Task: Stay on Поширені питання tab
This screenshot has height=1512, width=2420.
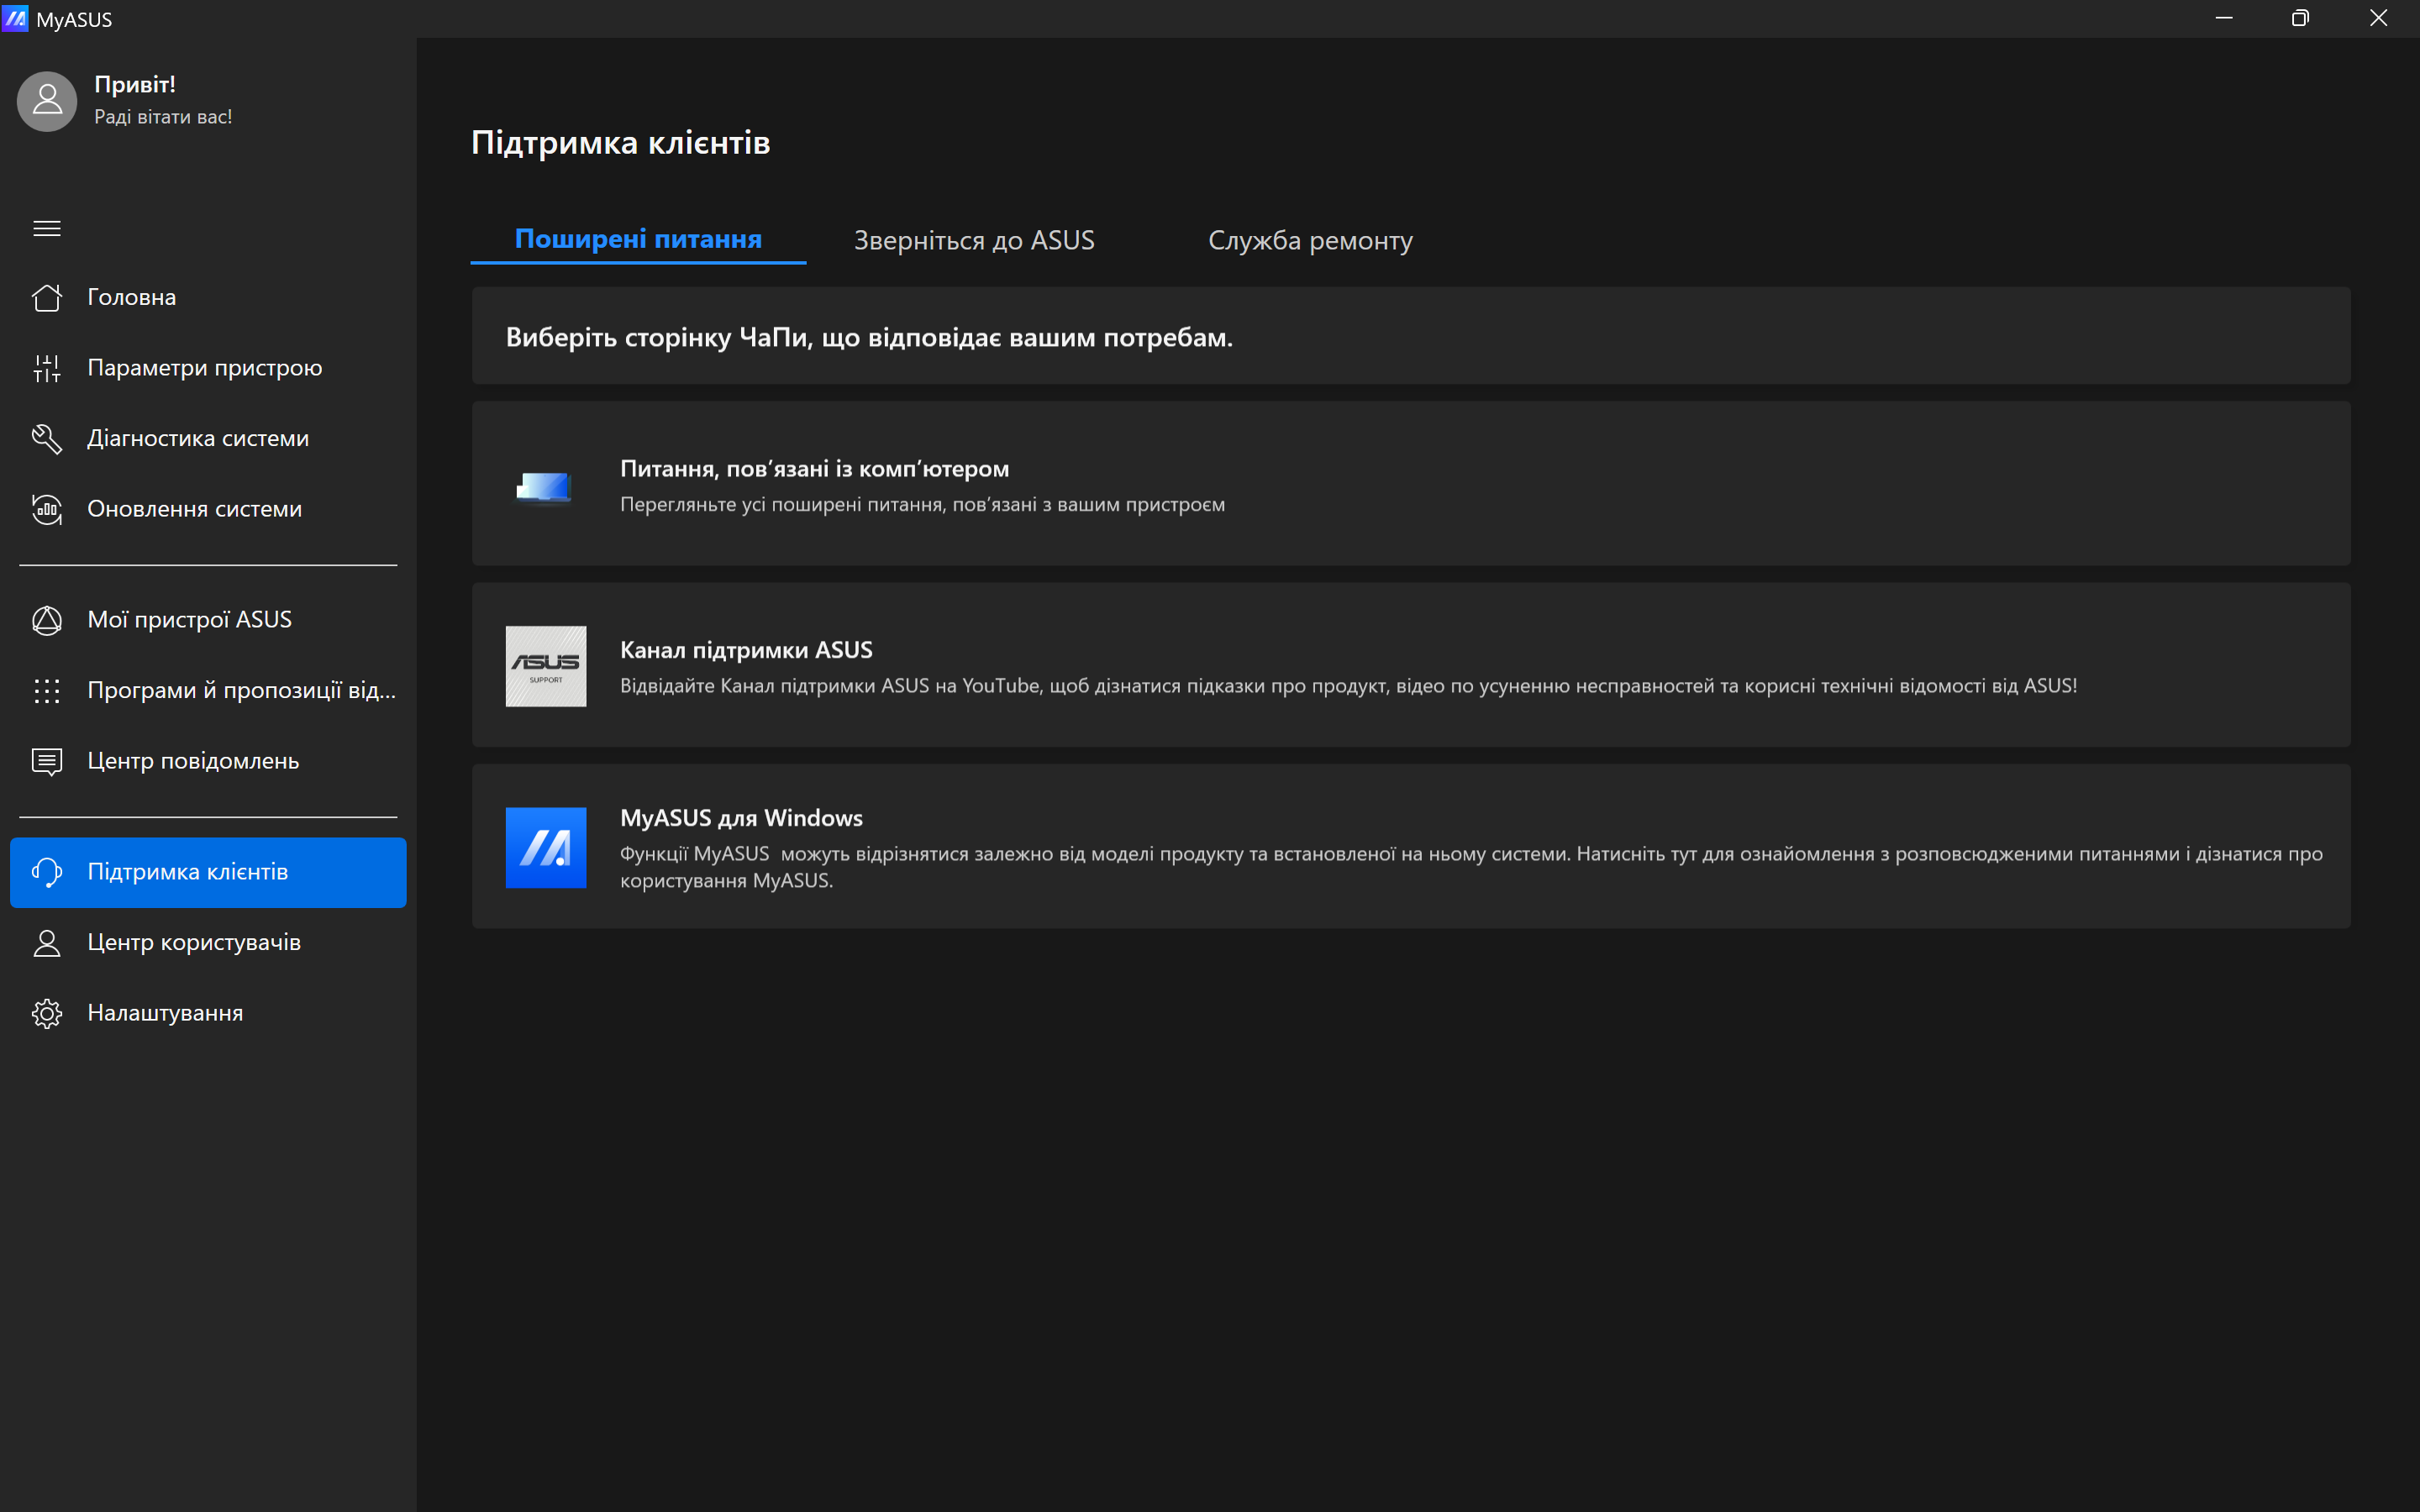Action: click(x=638, y=240)
